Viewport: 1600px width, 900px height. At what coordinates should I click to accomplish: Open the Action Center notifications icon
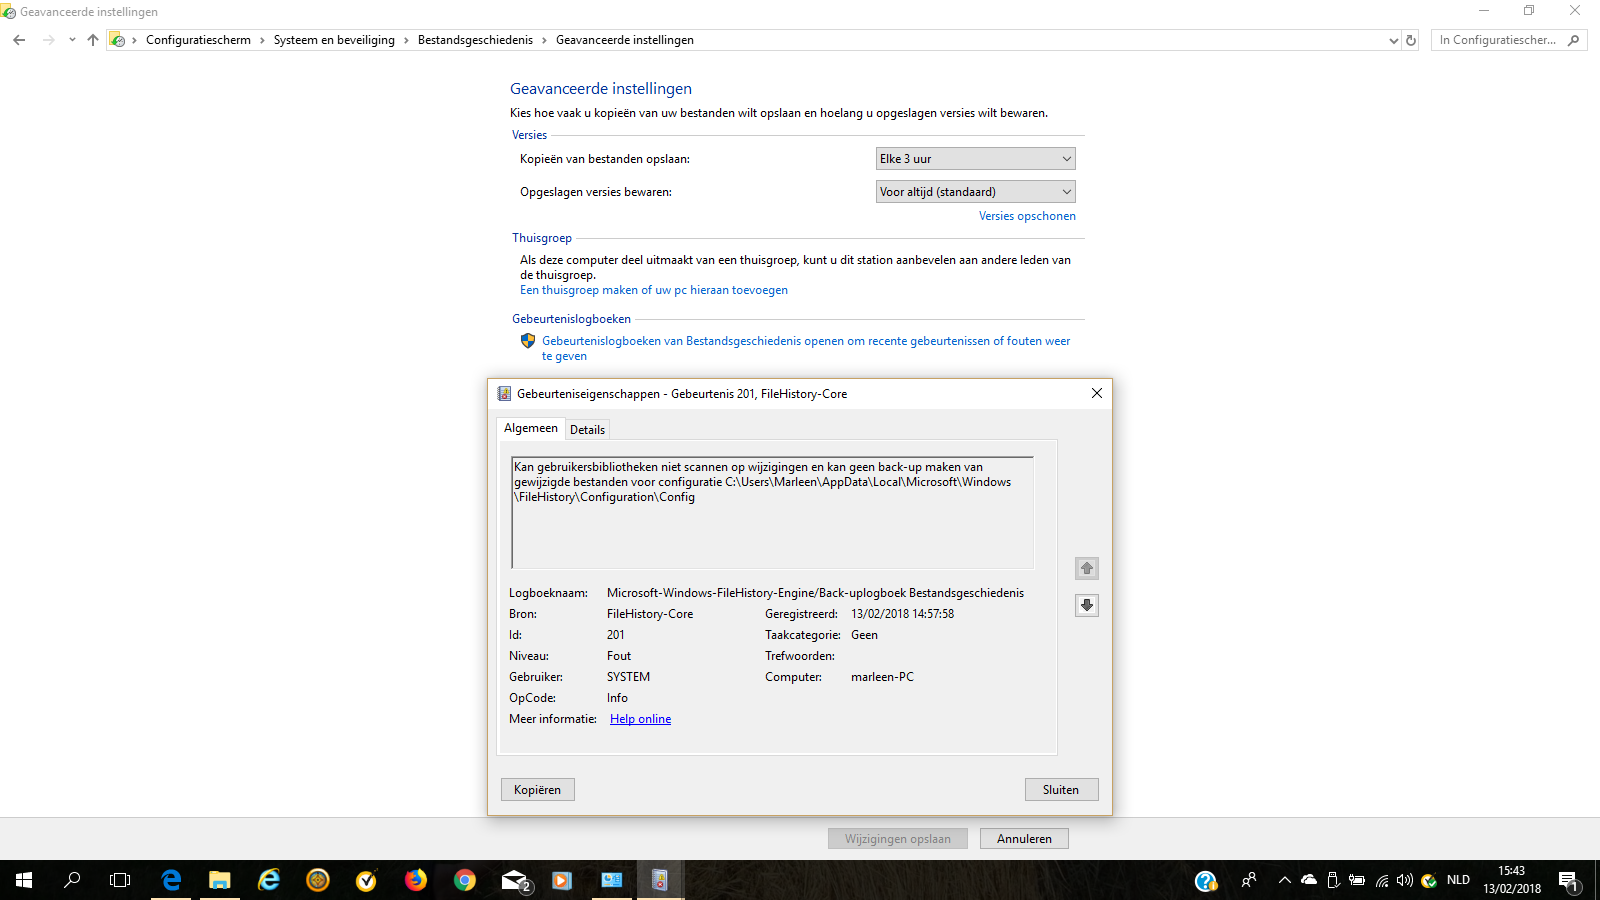pos(1568,880)
